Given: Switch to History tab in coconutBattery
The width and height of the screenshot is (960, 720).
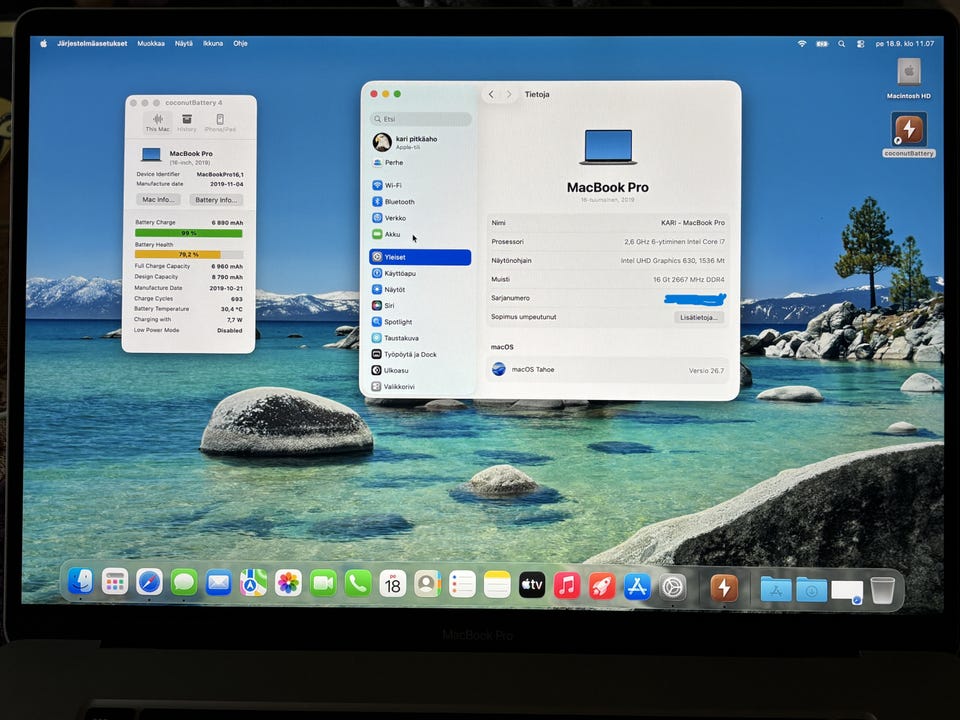Looking at the screenshot, I should 187,122.
